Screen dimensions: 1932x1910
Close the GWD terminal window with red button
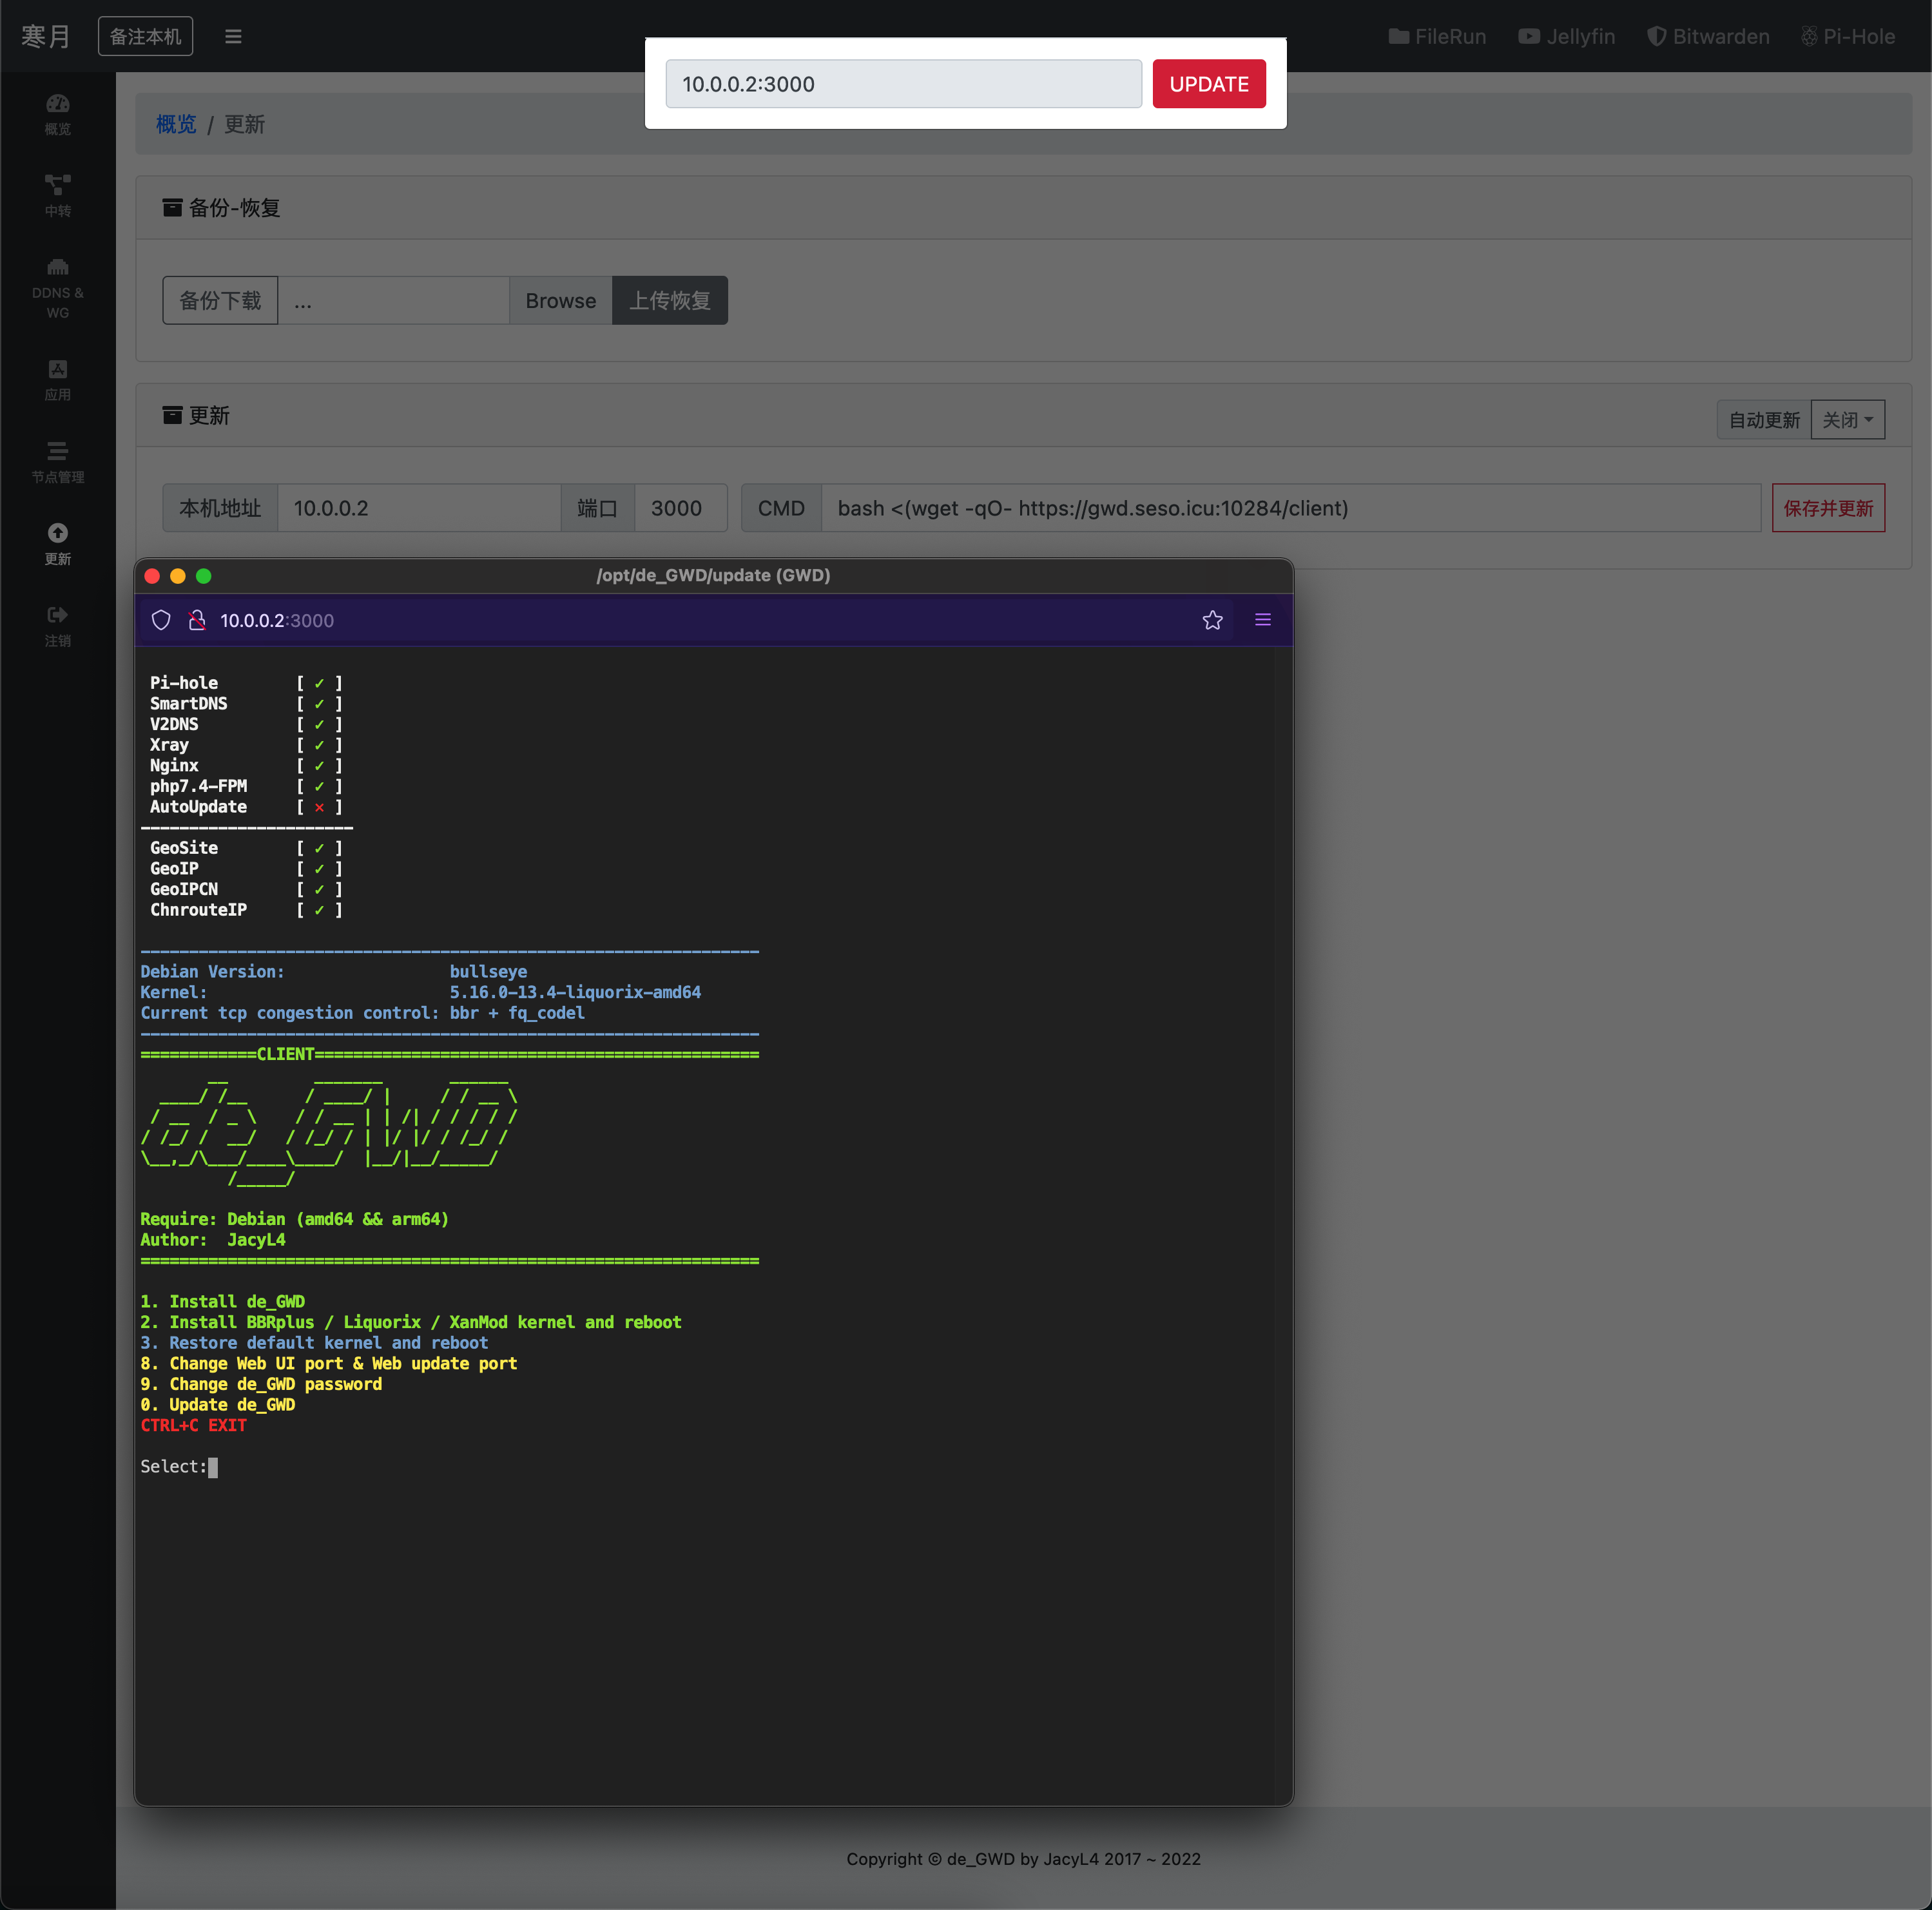pos(152,575)
